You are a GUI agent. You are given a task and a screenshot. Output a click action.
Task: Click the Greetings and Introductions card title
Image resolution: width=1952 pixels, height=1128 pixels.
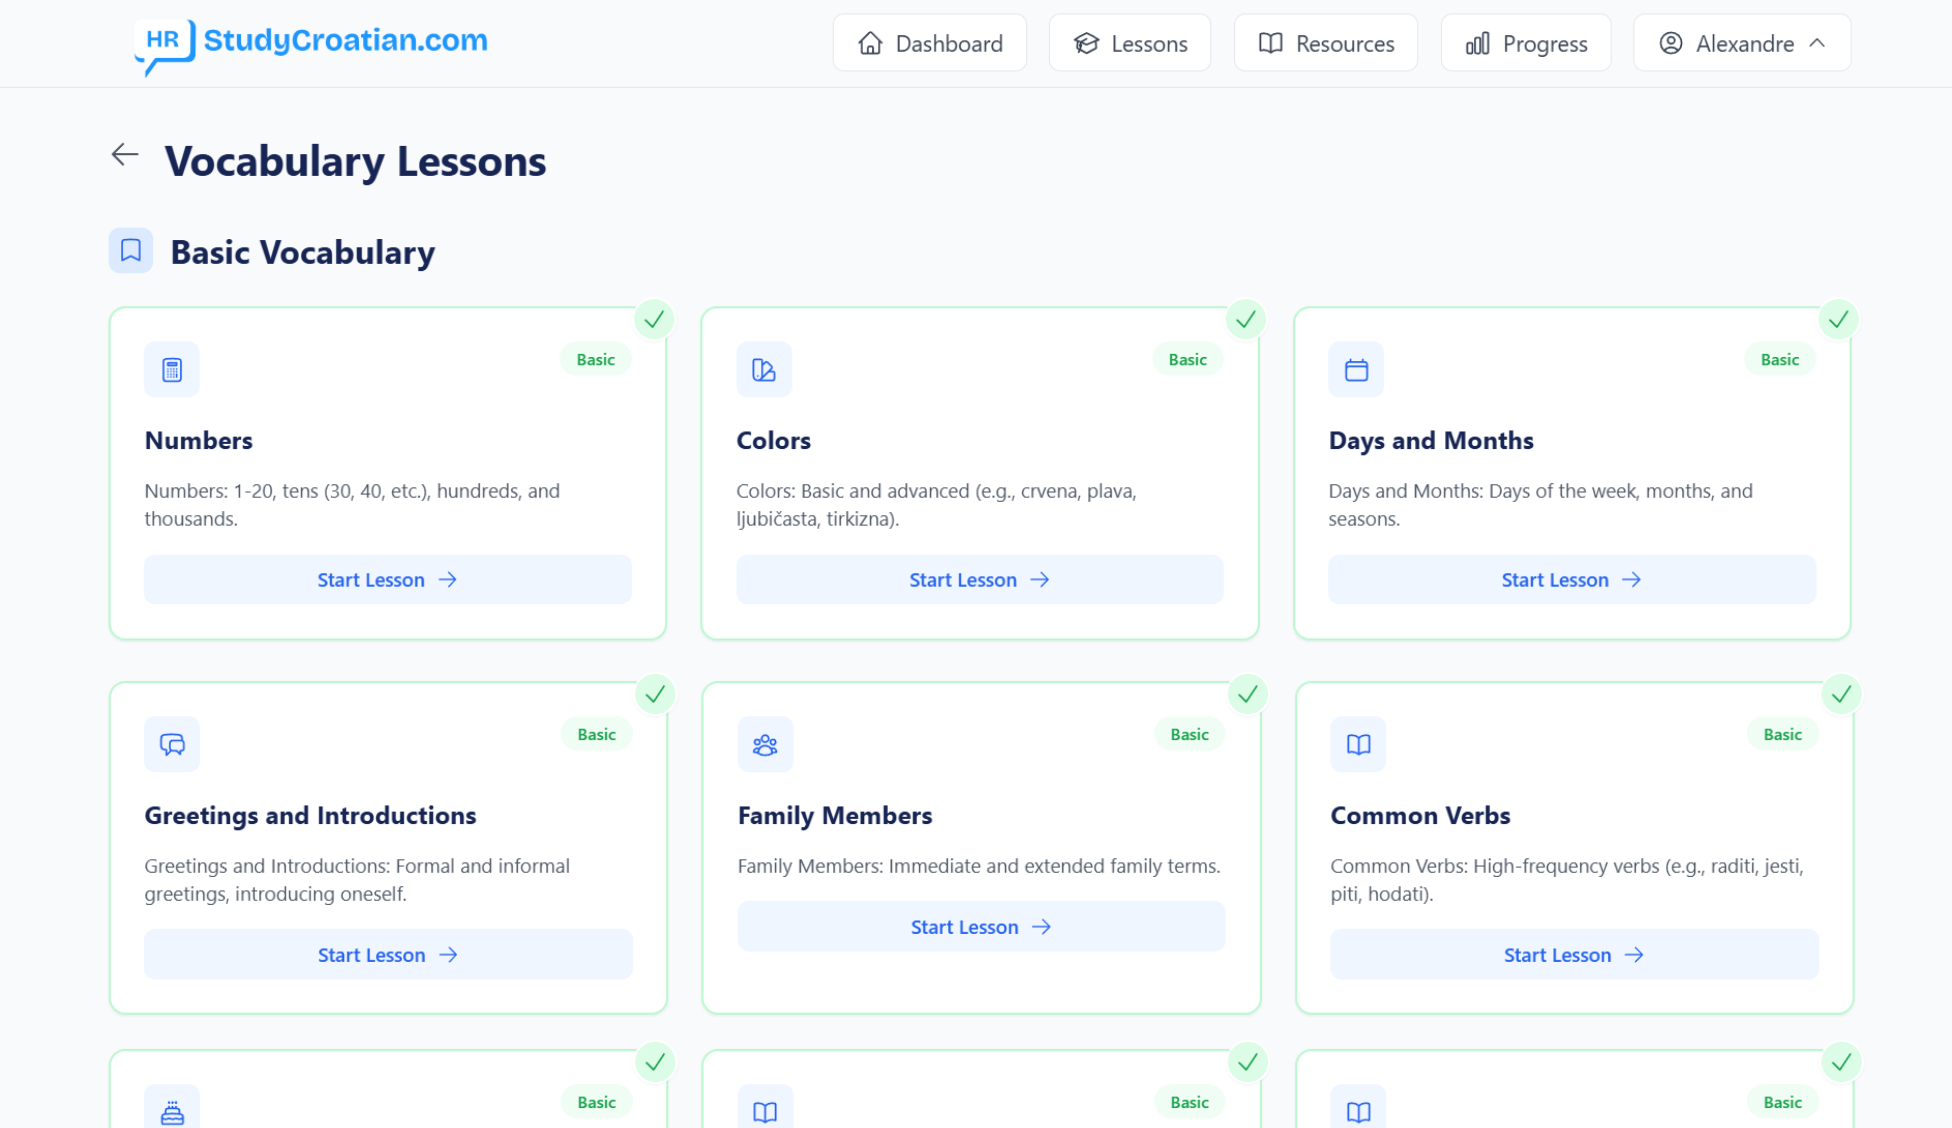311,816
